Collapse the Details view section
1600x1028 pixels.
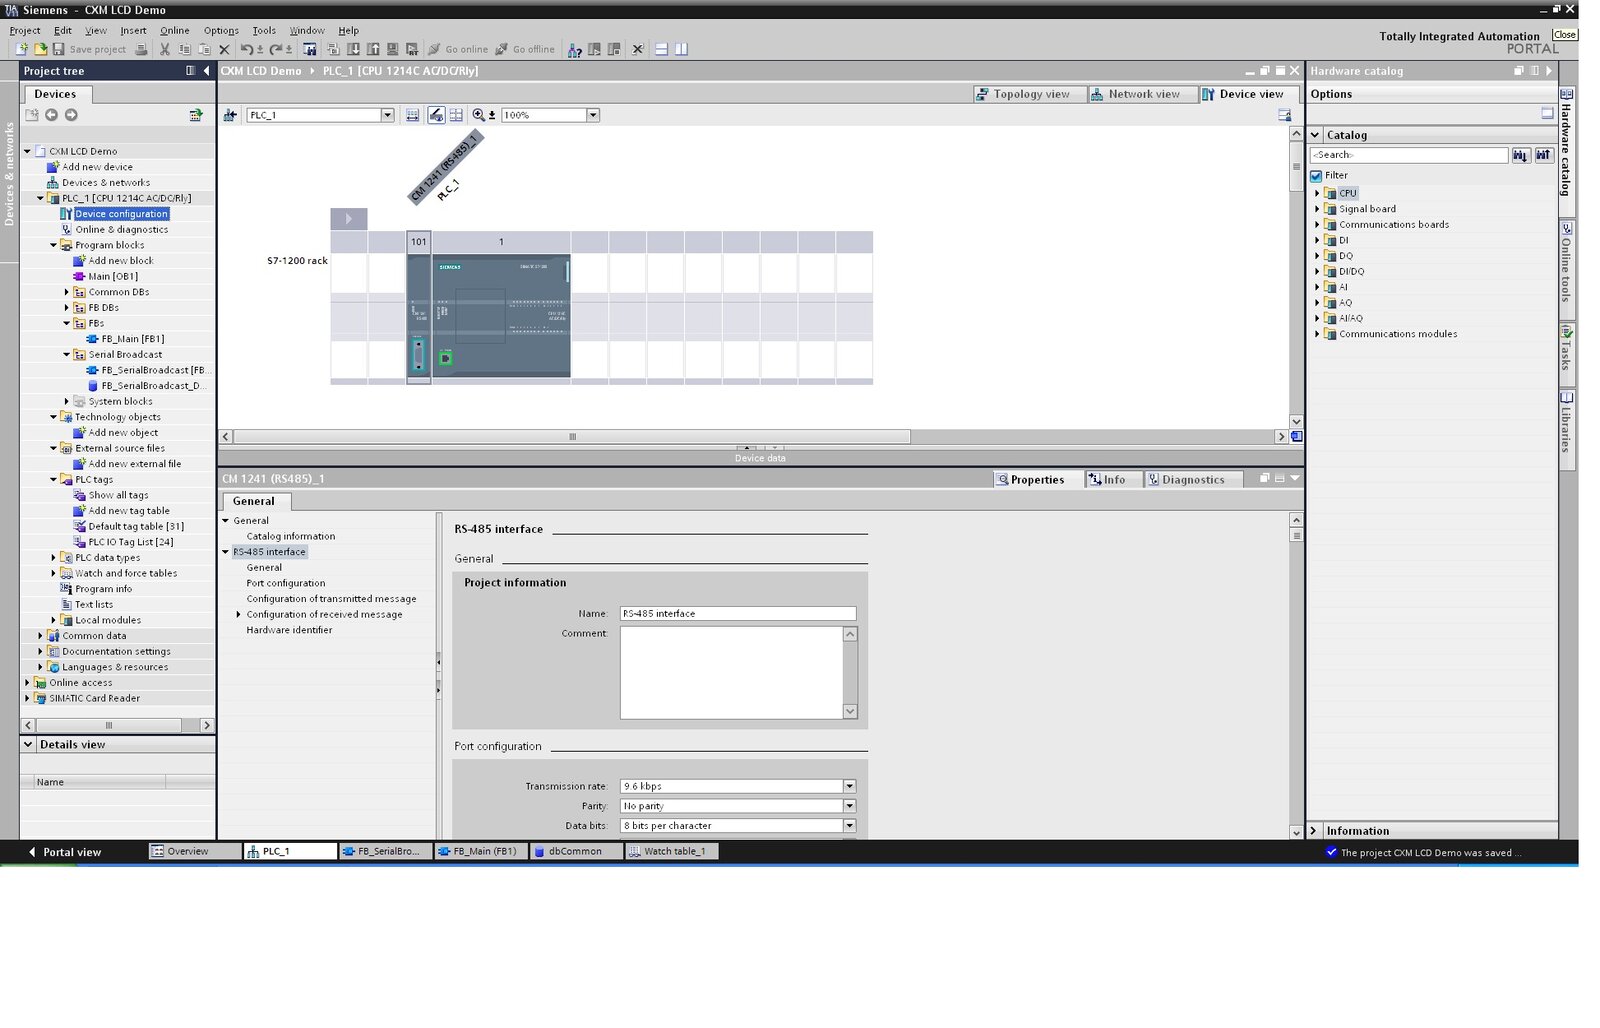28,745
